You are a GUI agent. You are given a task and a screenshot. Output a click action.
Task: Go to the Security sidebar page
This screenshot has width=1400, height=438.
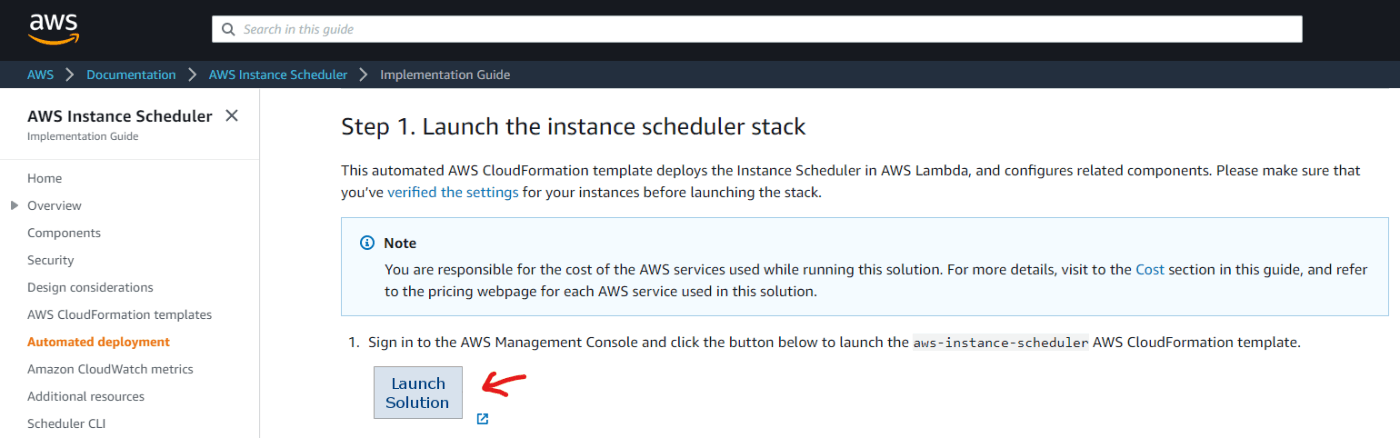click(51, 260)
